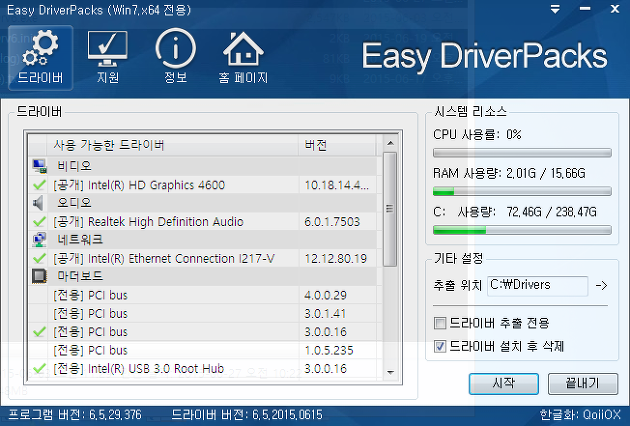Check the PCI bus 1.0.5.235 driver row

[202, 350]
